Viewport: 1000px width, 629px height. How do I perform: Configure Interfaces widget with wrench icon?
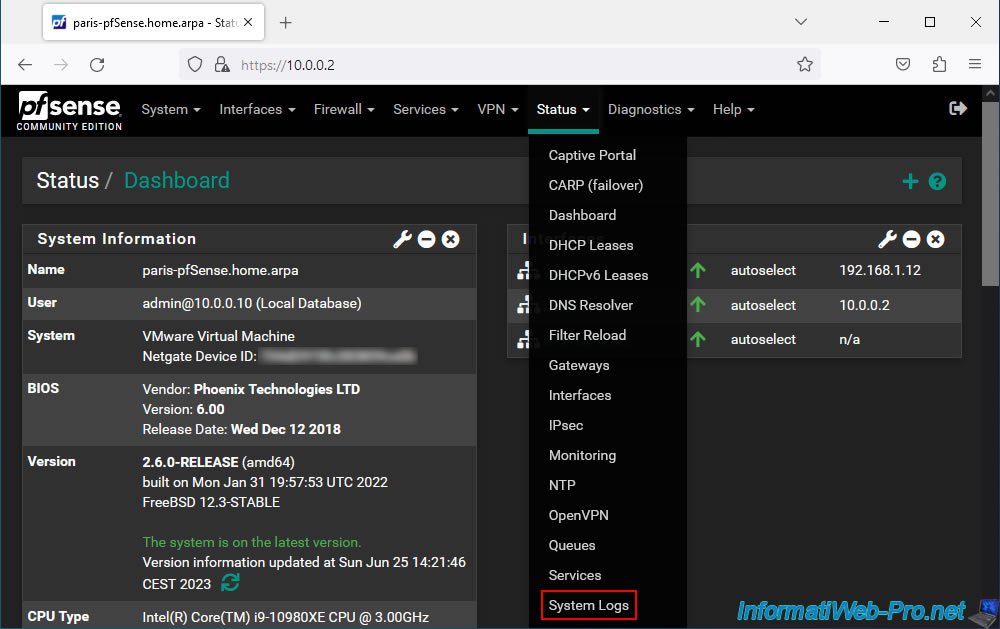click(x=887, y=239)
